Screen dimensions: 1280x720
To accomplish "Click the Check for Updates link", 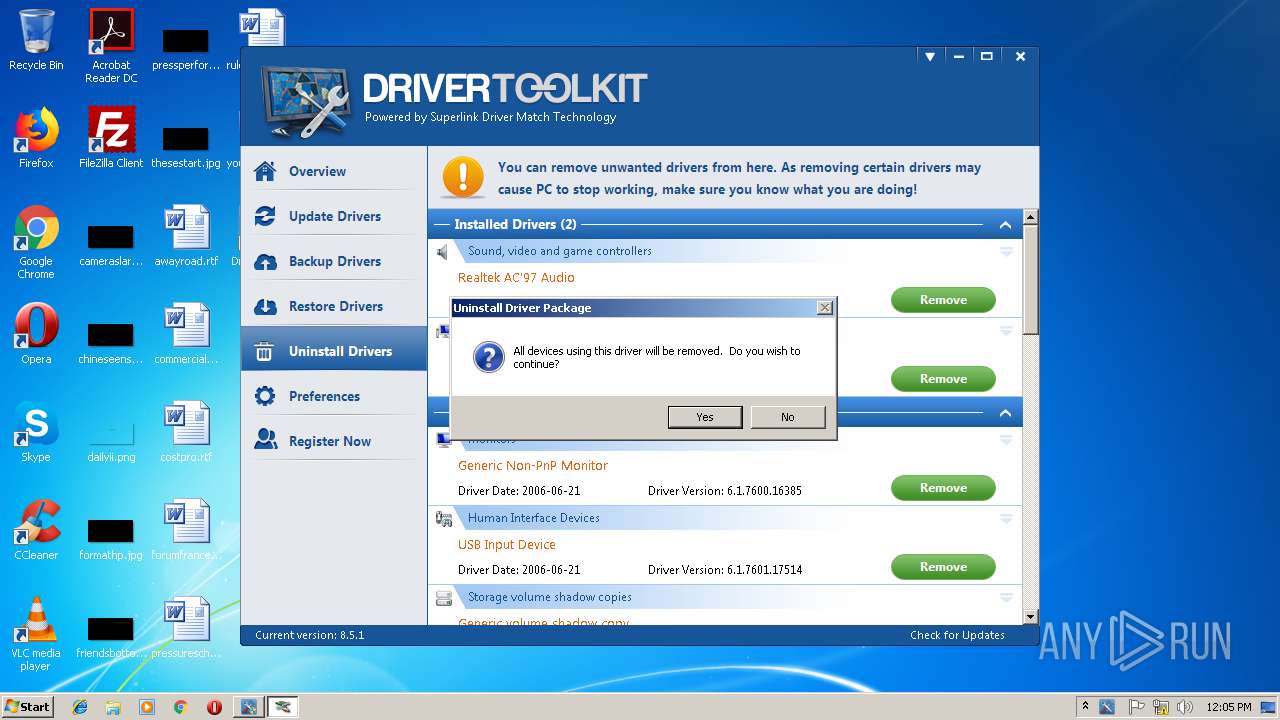I will pos(957,635).
